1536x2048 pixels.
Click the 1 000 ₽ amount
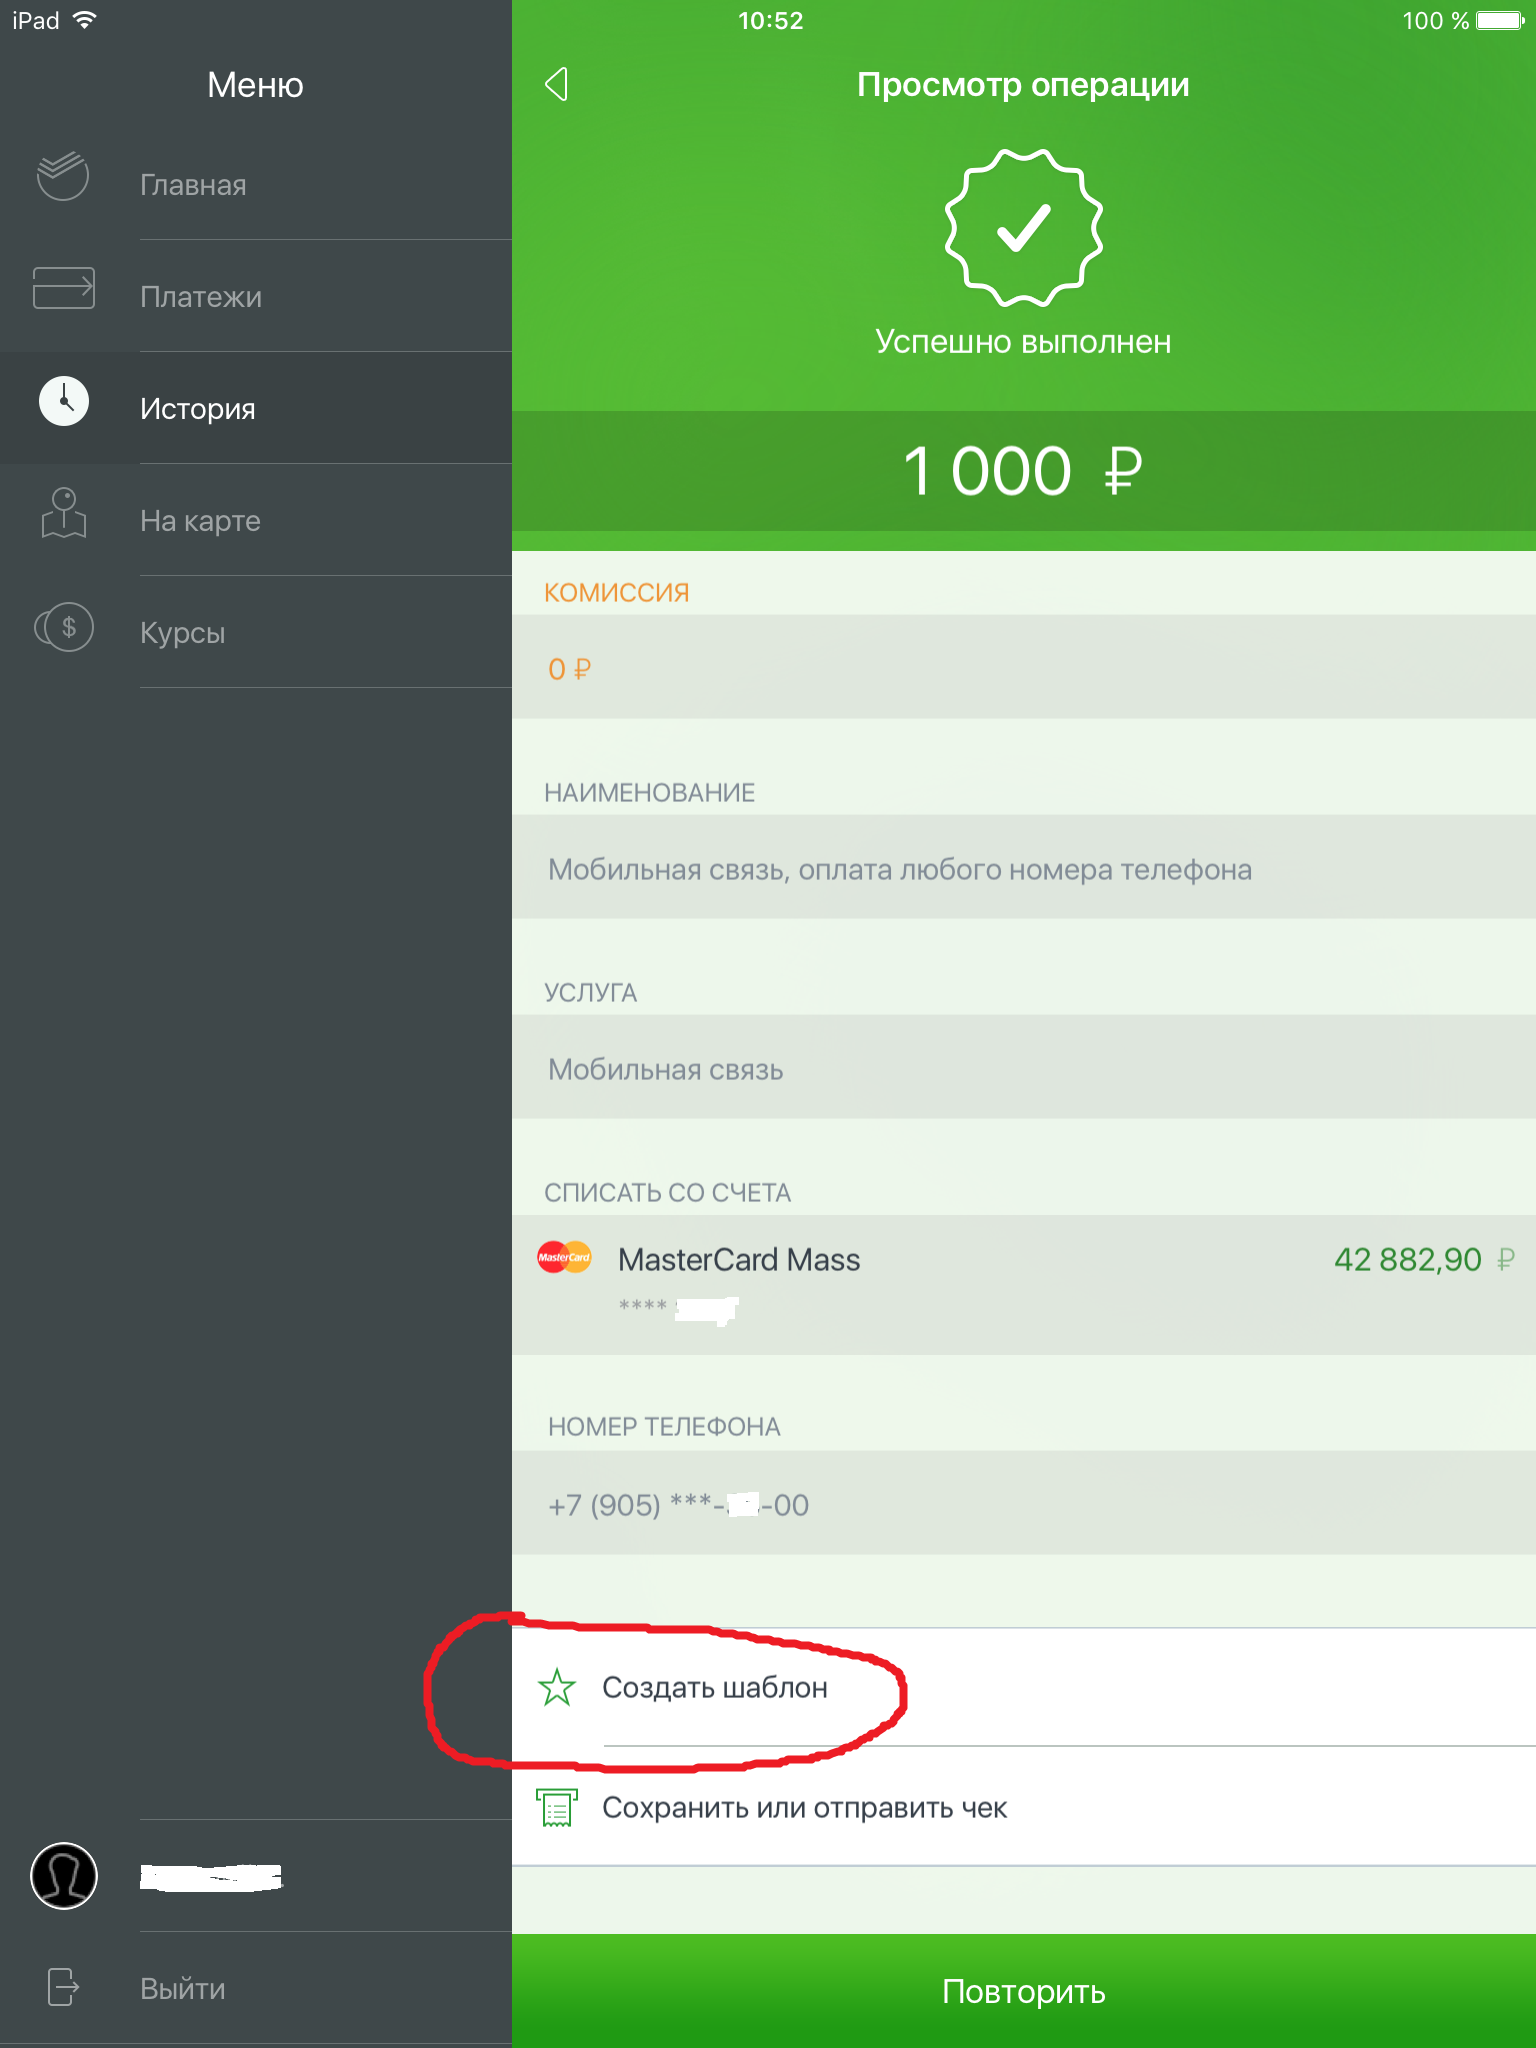point(1023,471)
